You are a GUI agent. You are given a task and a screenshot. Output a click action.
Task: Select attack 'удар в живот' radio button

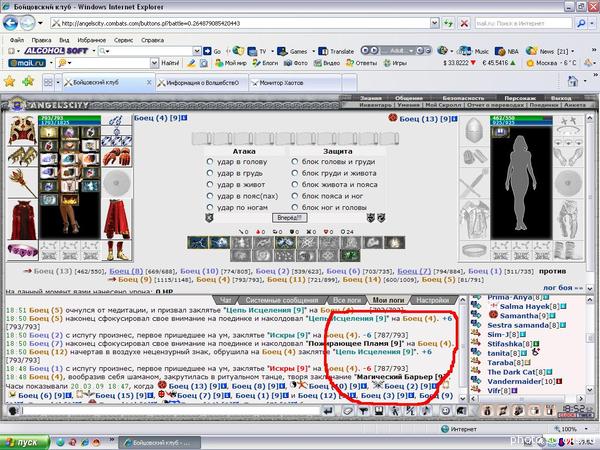[x=210, y=184]
